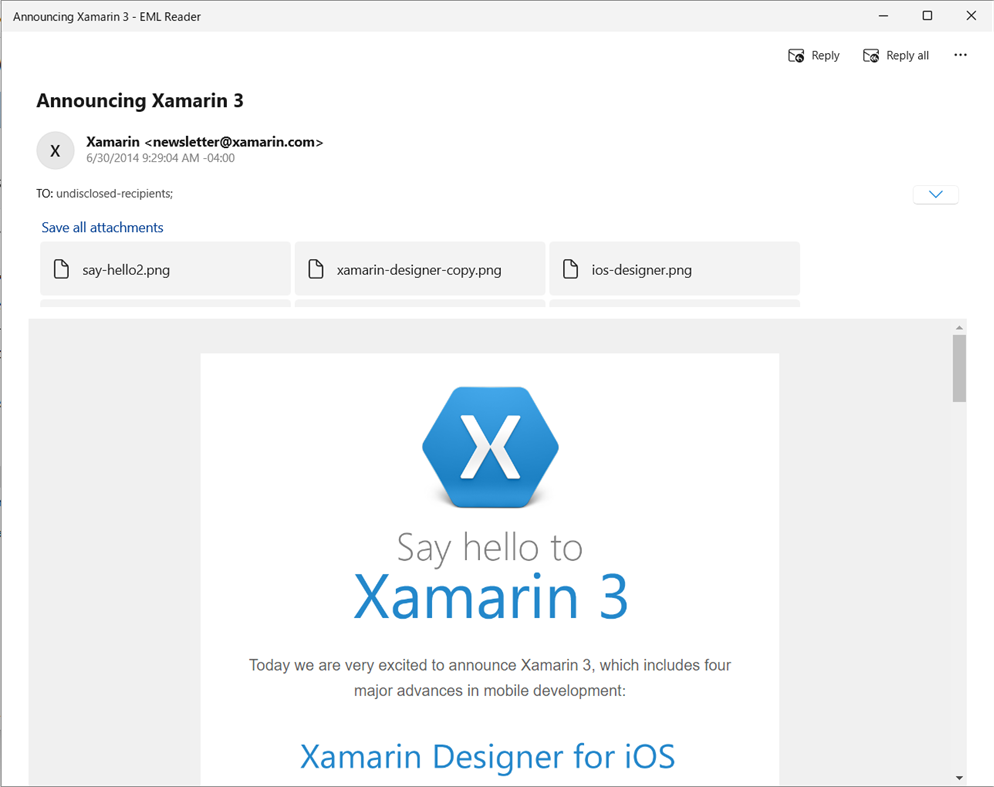The image size is (994, 787).
Task: Click the file icon on ios-designer.png attachment
Action: [x=571, y=268]
